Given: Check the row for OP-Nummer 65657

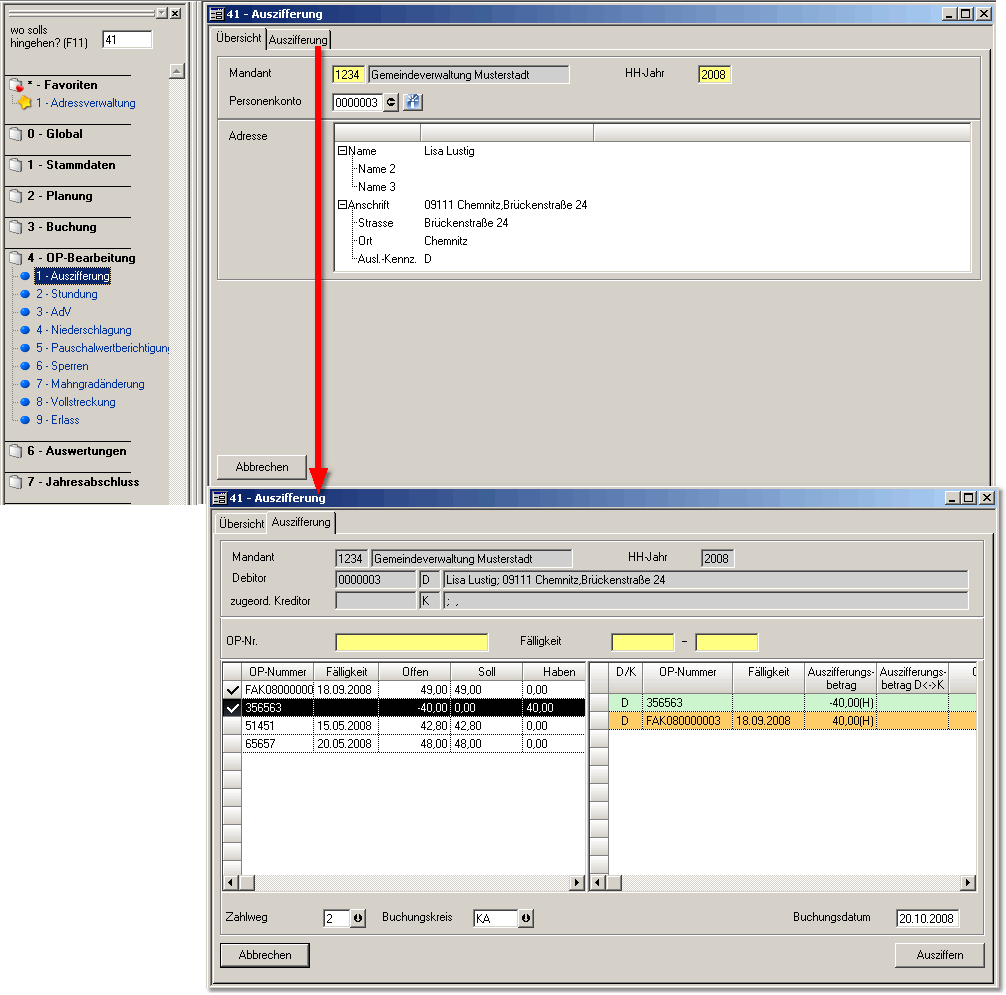Looking at the screenshot, I should [232, 744].
